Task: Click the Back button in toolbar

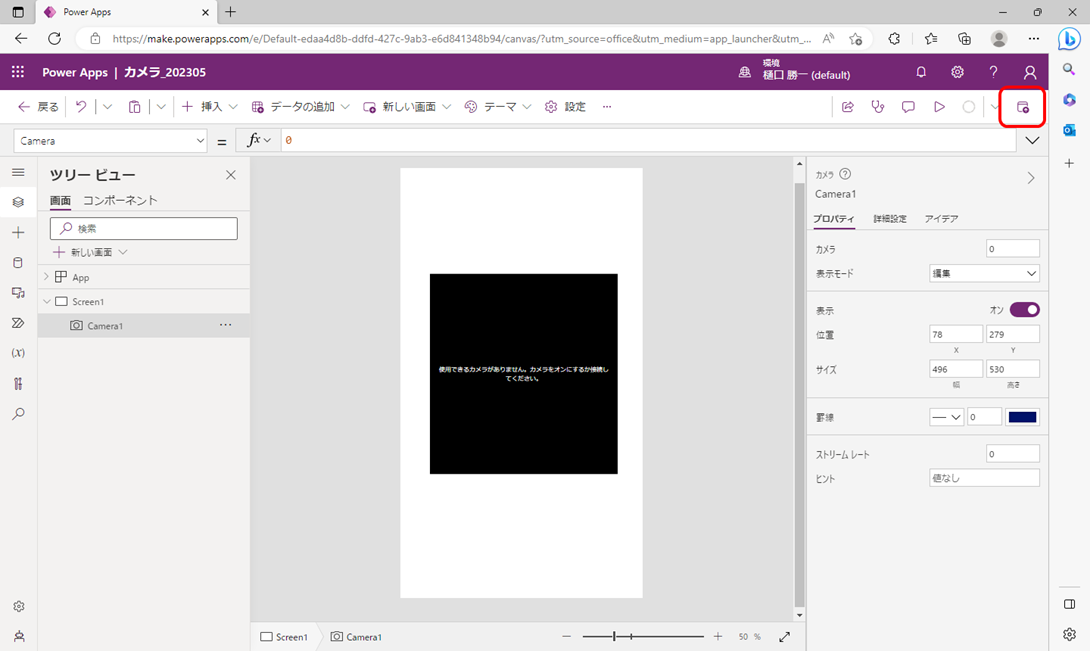Action: pyautogui.click(x=38, y=106)
